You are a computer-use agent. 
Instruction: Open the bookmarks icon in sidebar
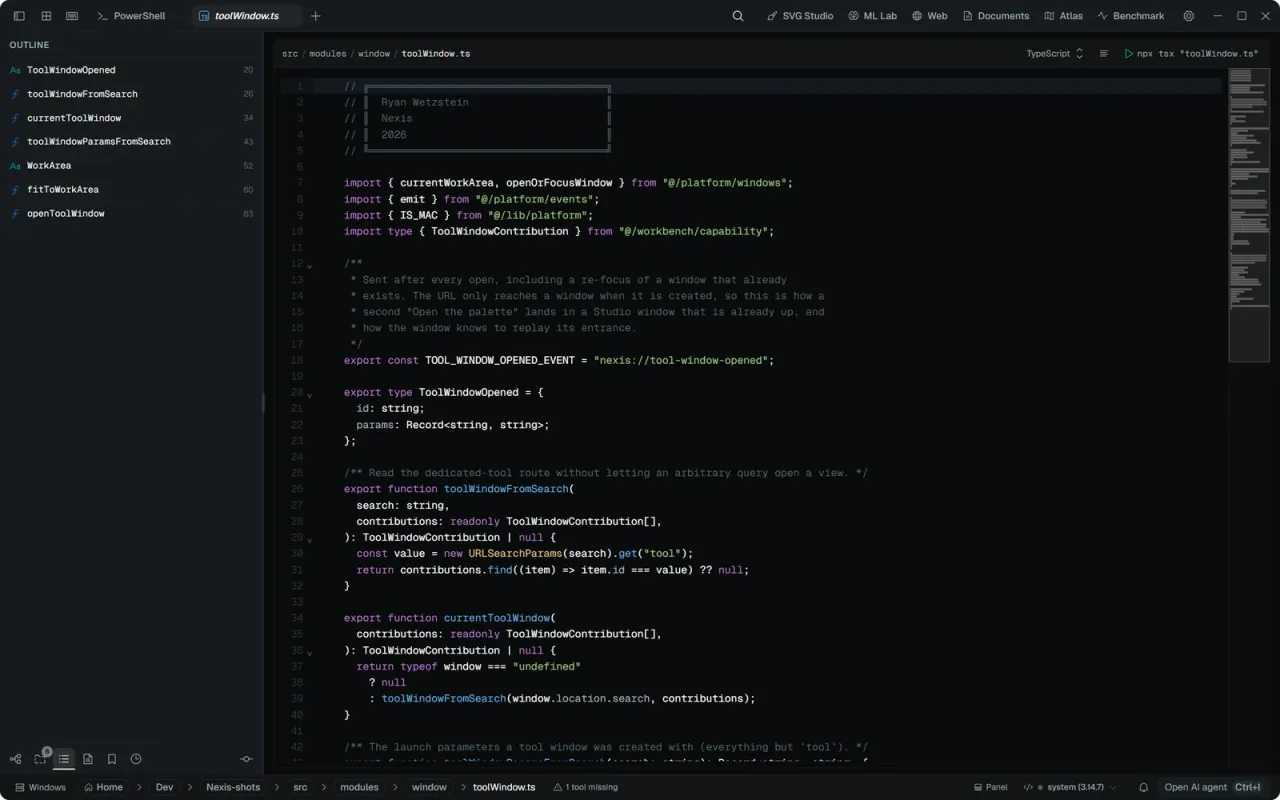[112, 759]
